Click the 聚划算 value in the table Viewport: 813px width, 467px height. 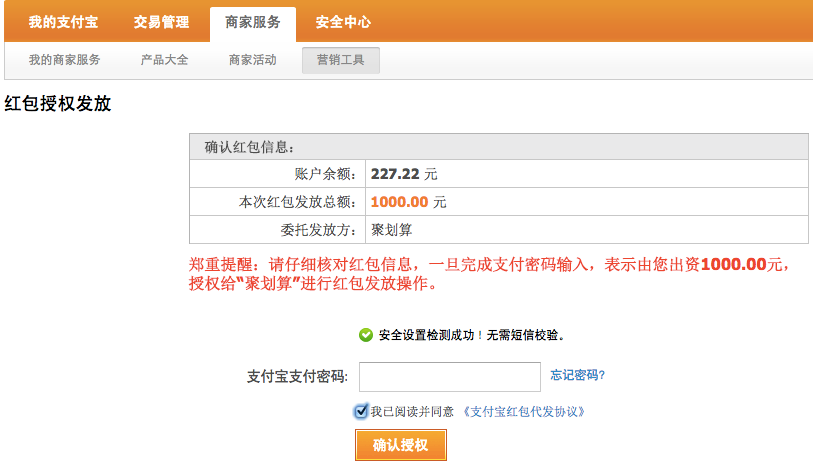tap(391, 230)
